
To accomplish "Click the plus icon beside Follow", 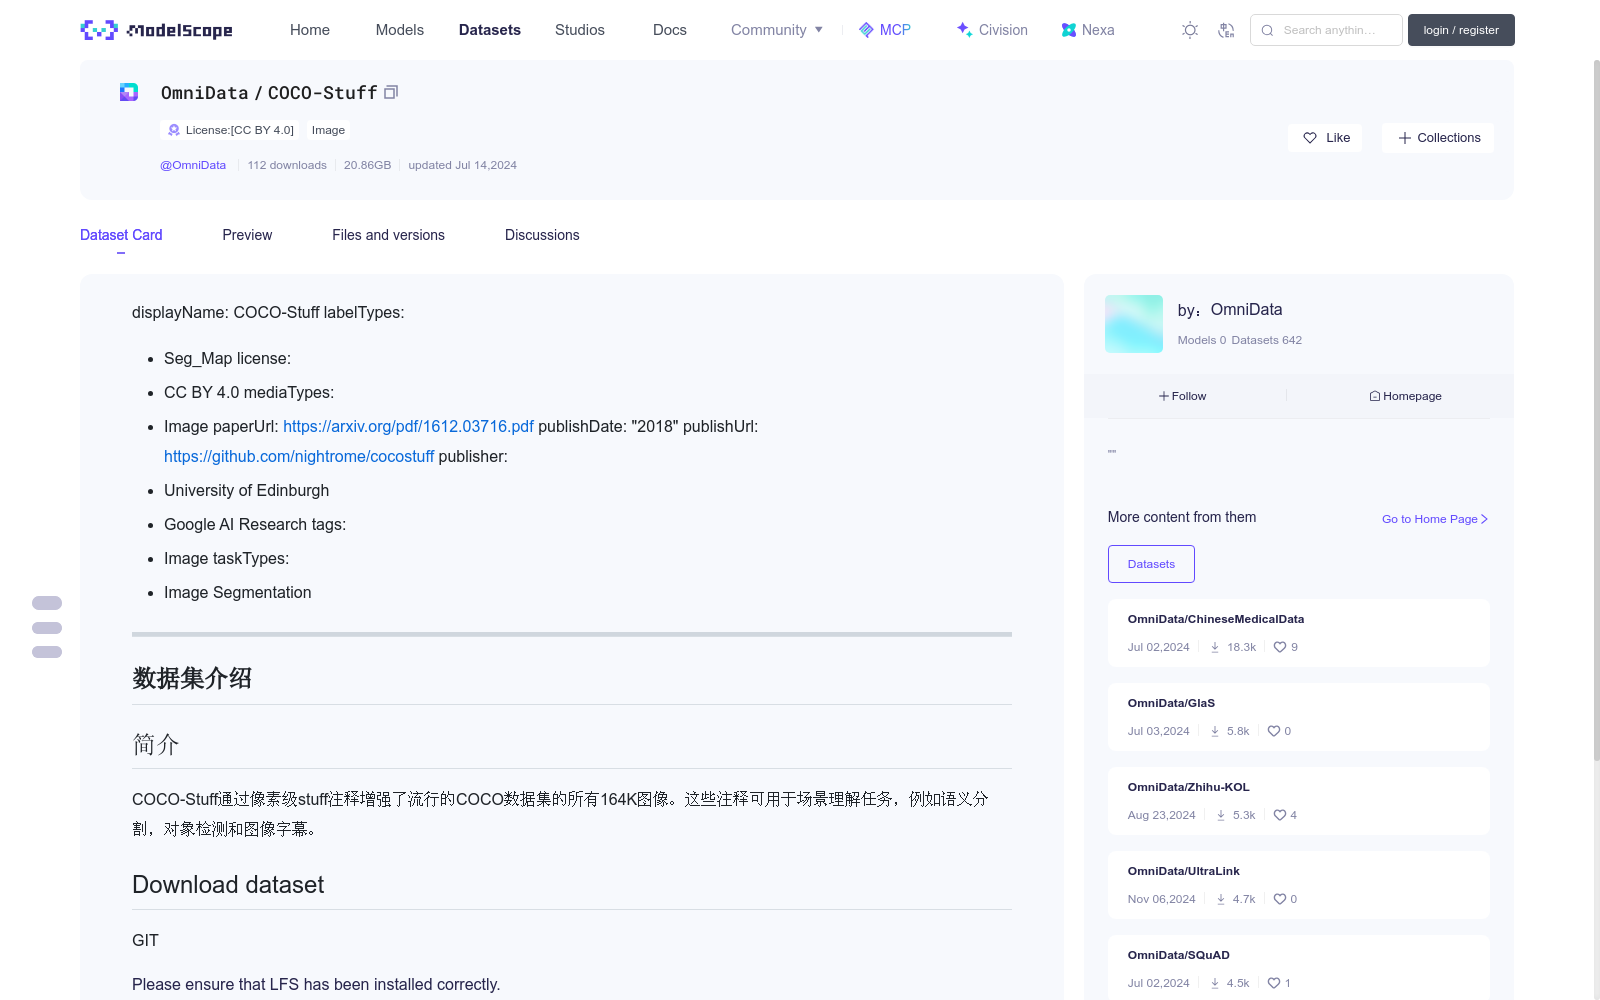I will (x=1164, y=396).
